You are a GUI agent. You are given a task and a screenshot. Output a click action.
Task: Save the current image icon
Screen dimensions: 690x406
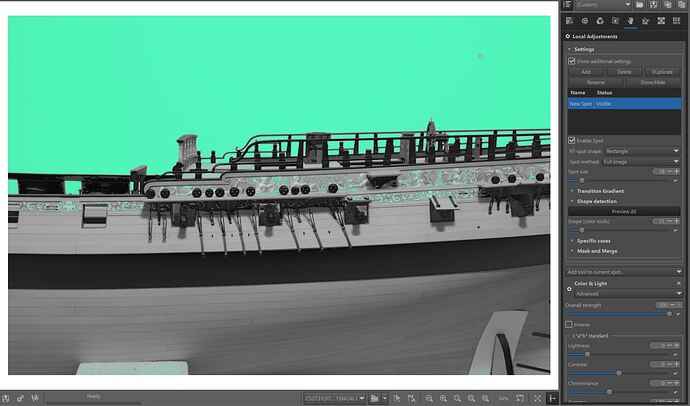pos(6,399)
